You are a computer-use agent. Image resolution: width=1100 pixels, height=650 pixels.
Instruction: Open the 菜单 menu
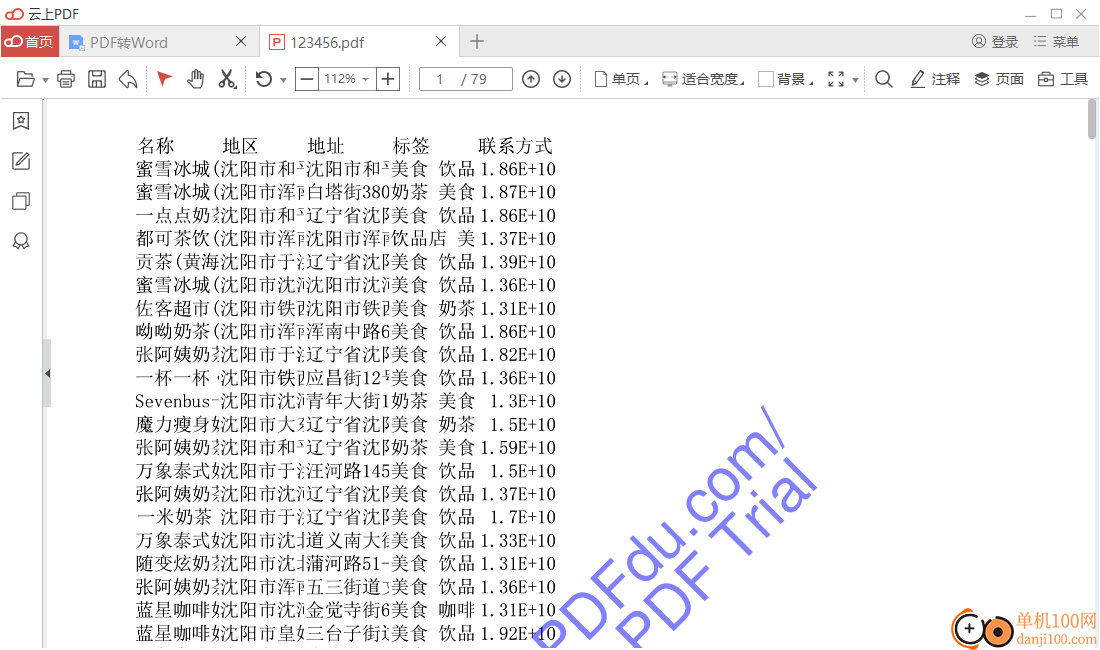click(1056, 42)
